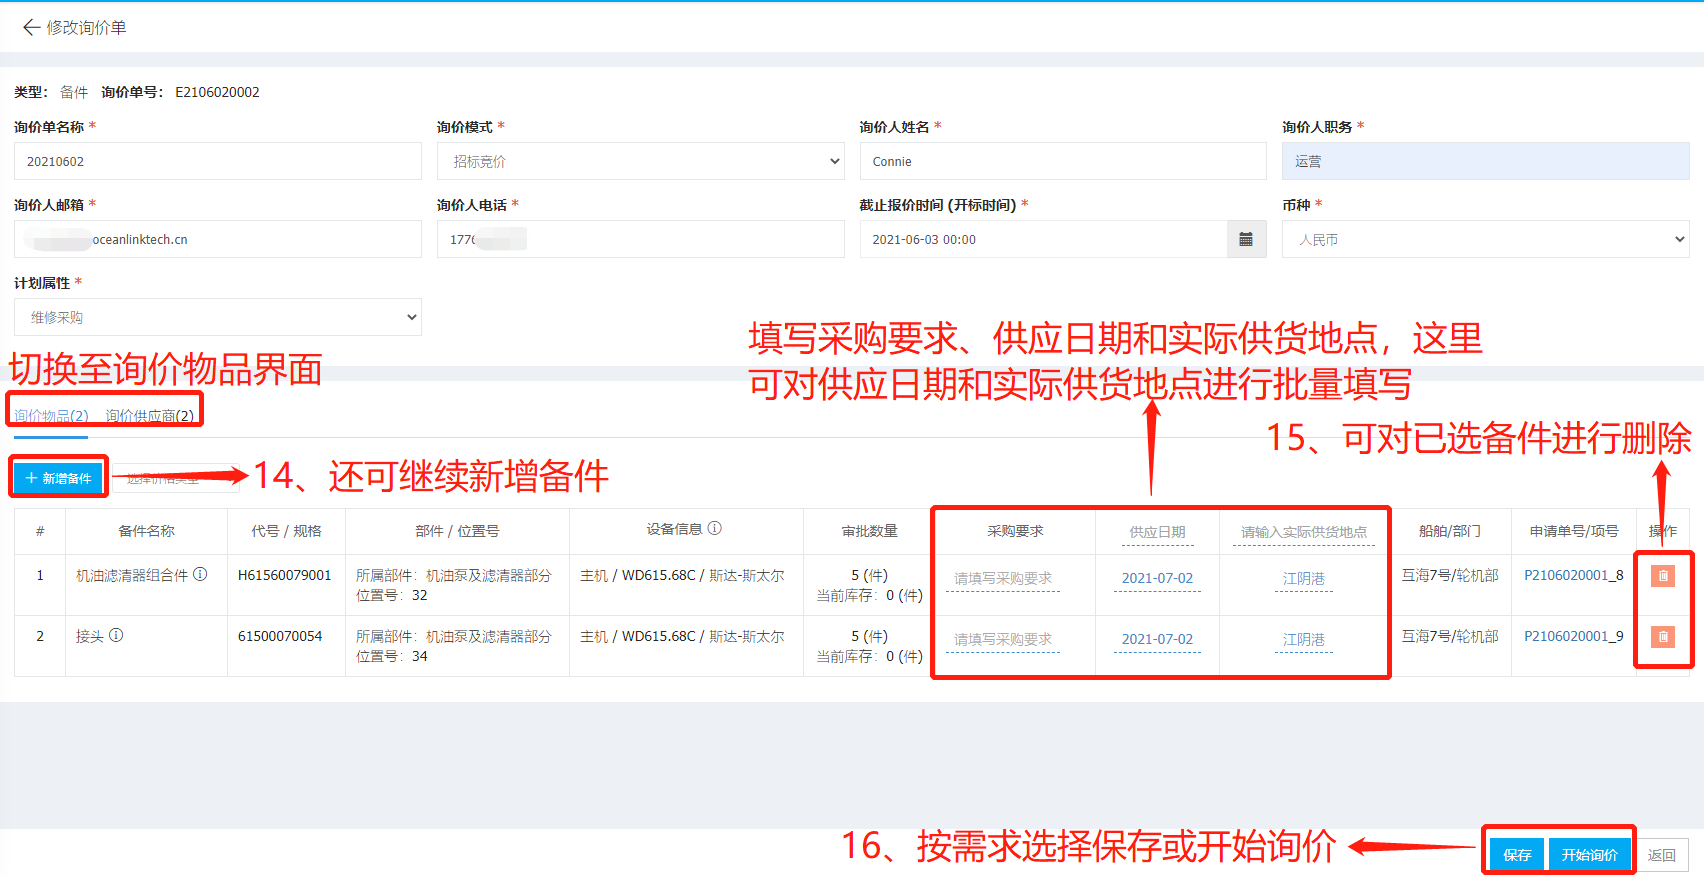Screen dimensions: 1704x878
Task: Click the 保存 button
Action: click(1517, 855)
